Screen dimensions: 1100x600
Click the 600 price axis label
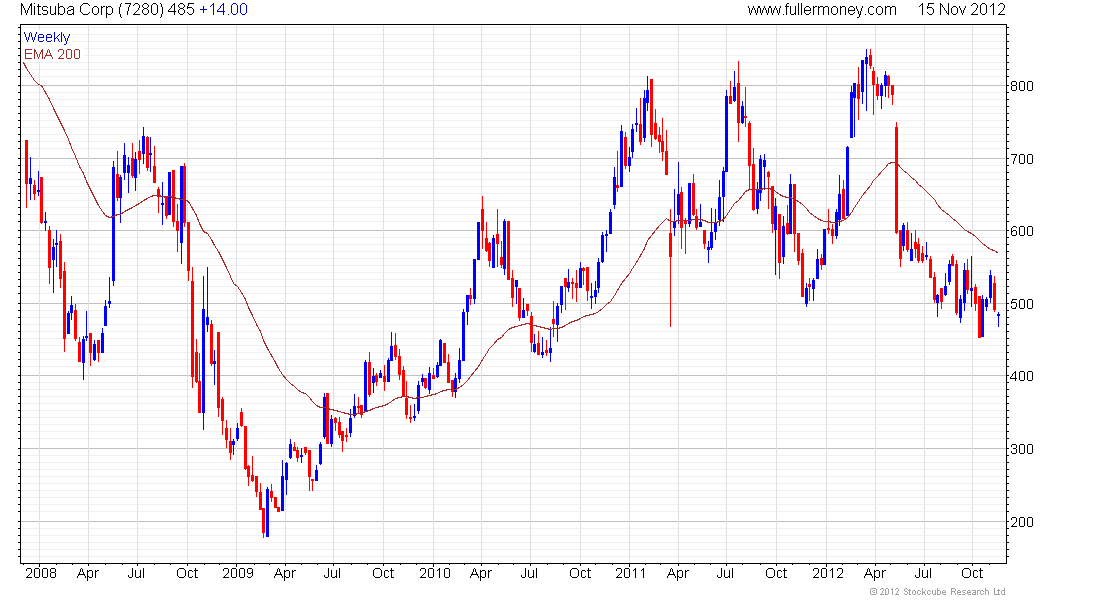coord(1021,232)
